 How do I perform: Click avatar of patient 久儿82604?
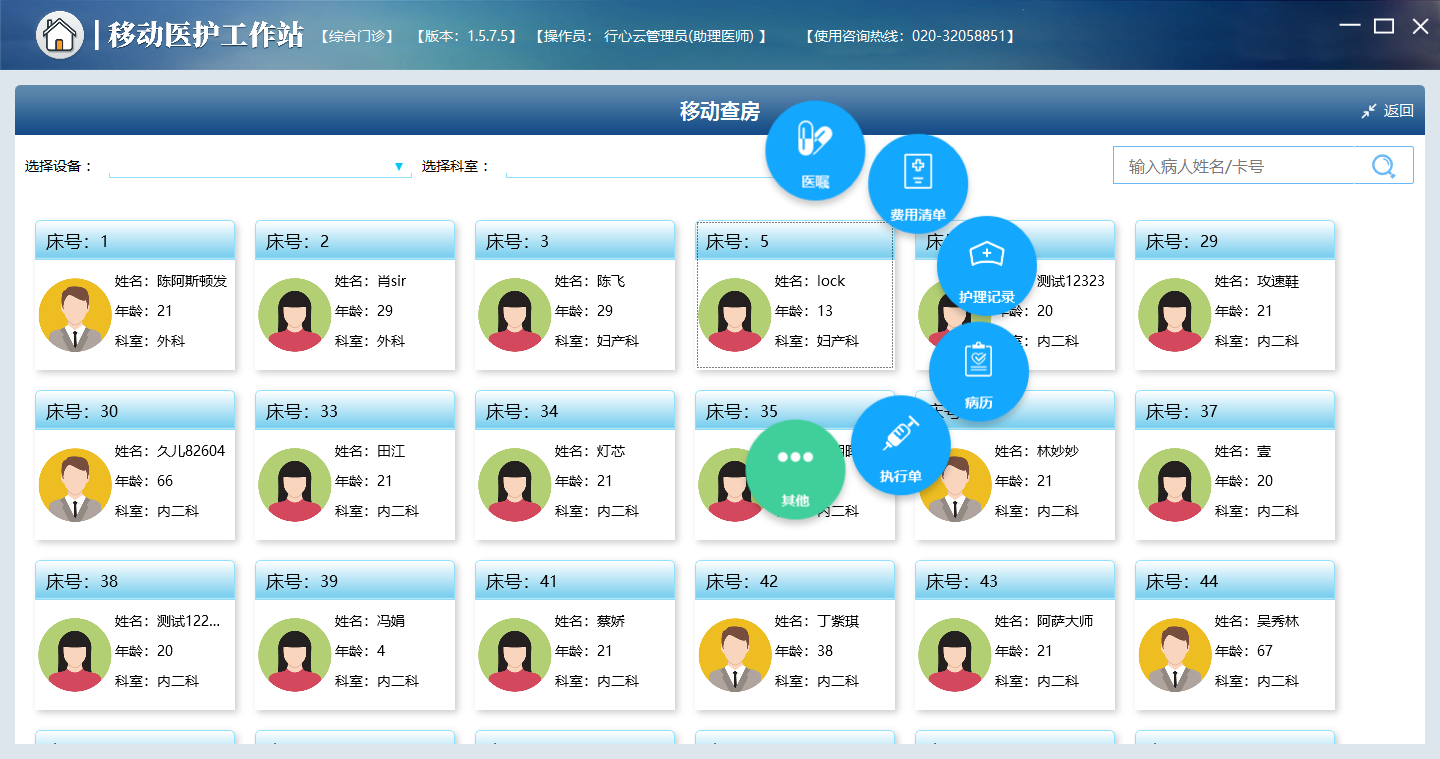point(75,485)
